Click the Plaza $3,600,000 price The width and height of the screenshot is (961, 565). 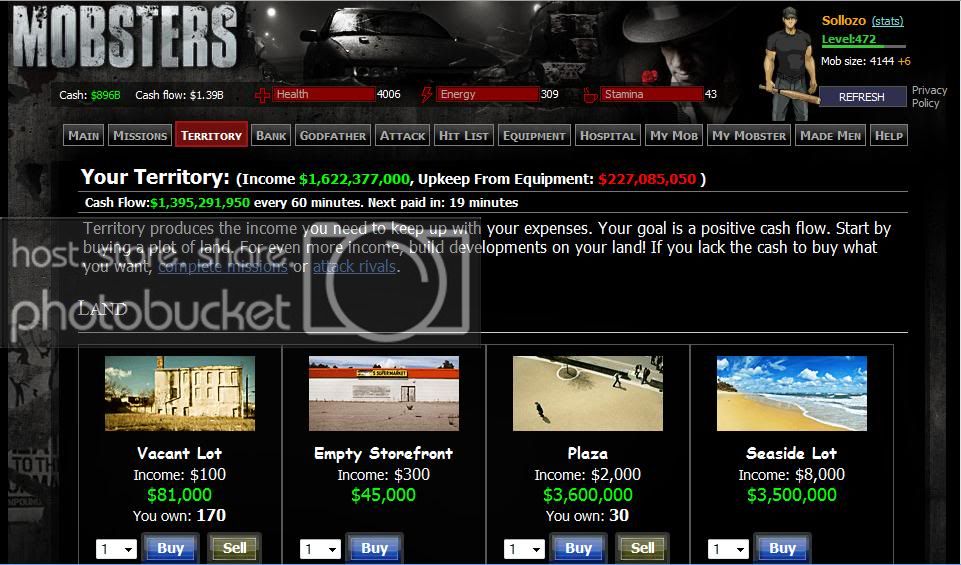(x=588, y=495)
